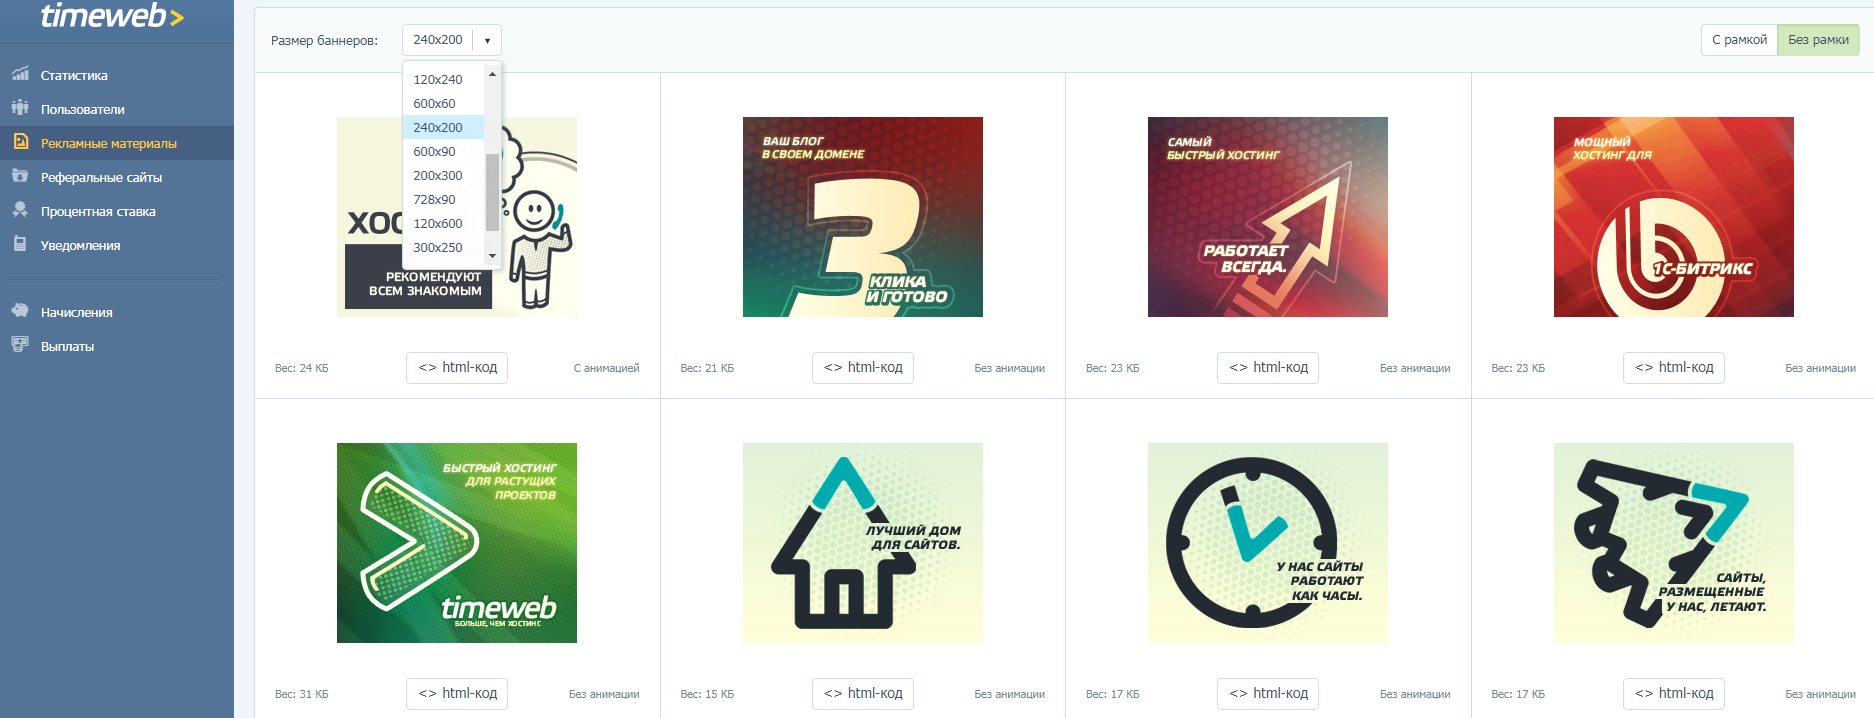
Task: Go to Реферальные сайты section
Action: (101, 178)
